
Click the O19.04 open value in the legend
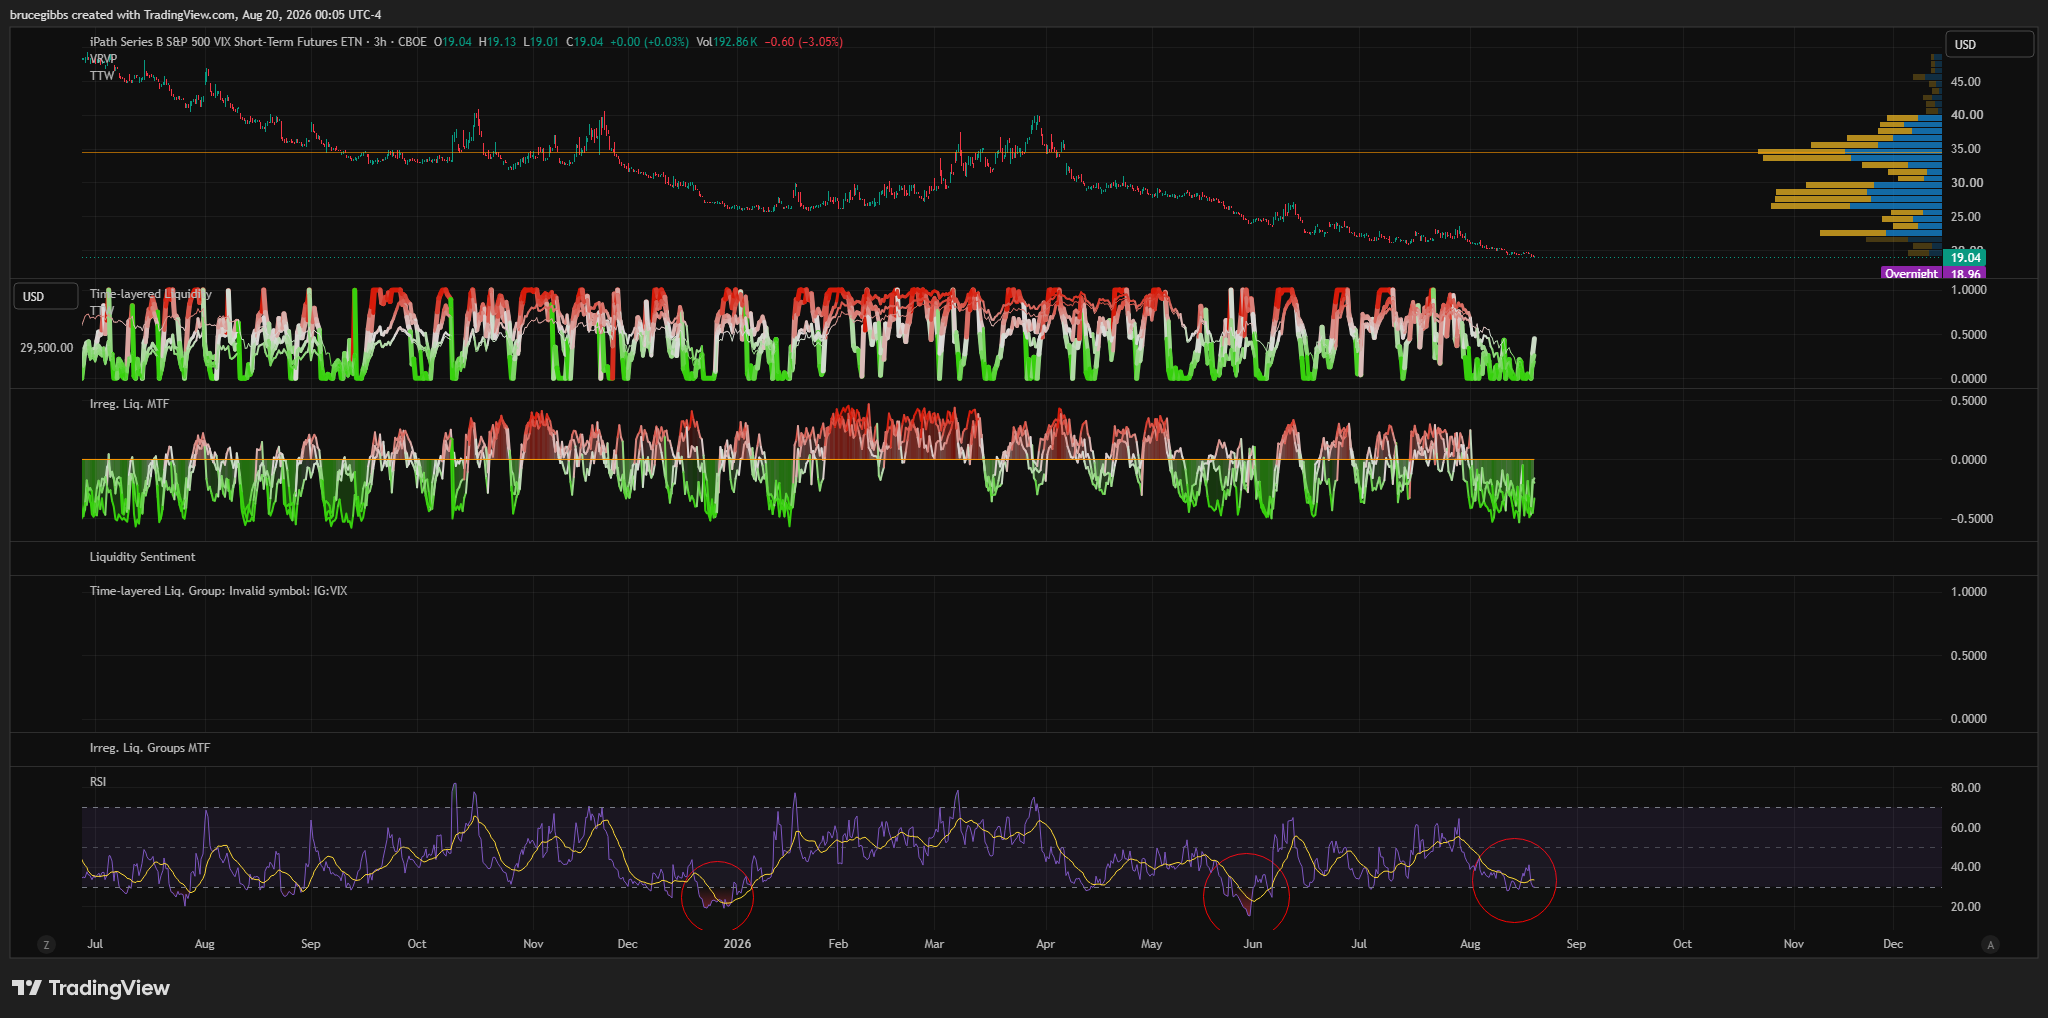[453, 42]
